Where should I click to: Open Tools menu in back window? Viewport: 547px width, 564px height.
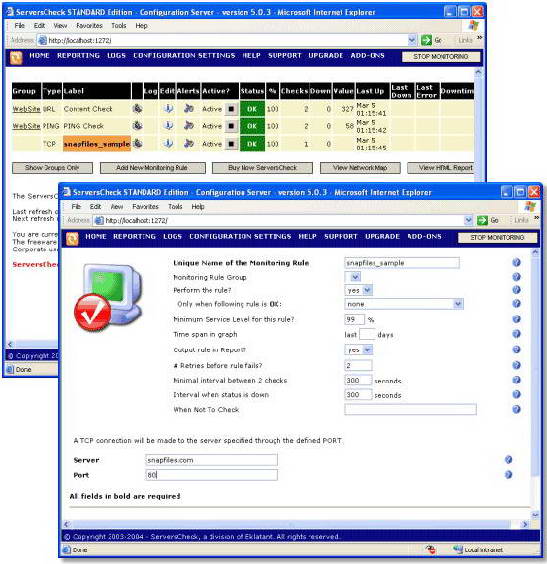pyautogui.click(x=118, y=26)
